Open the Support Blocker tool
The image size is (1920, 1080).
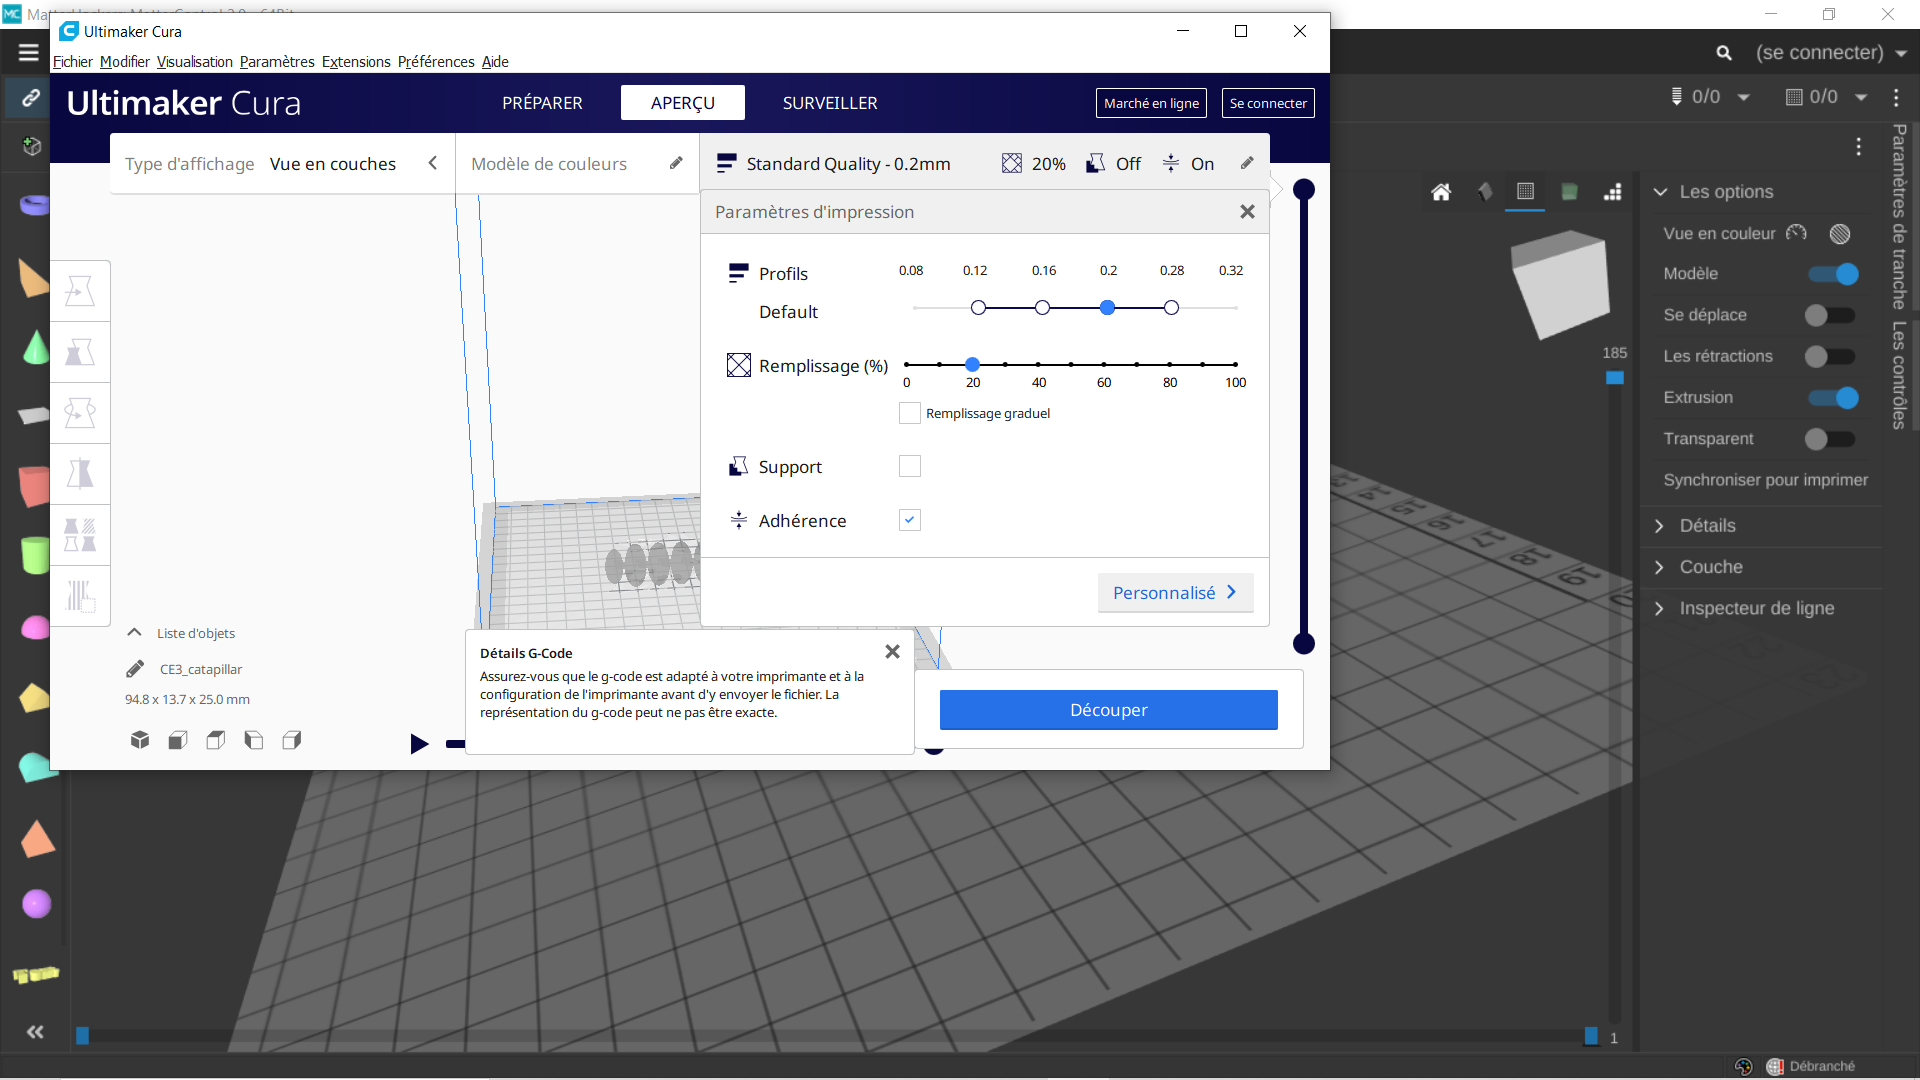pyautogui.click(x=80, y=596)
